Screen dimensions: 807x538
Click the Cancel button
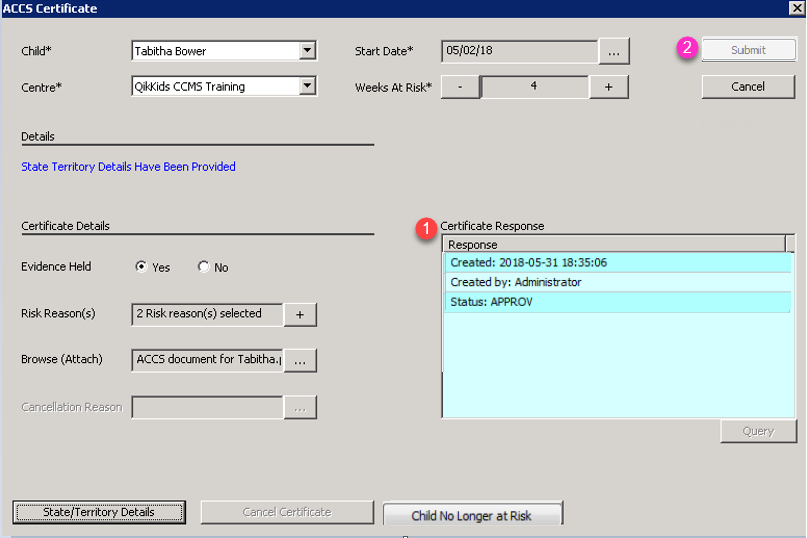[748, 87]
